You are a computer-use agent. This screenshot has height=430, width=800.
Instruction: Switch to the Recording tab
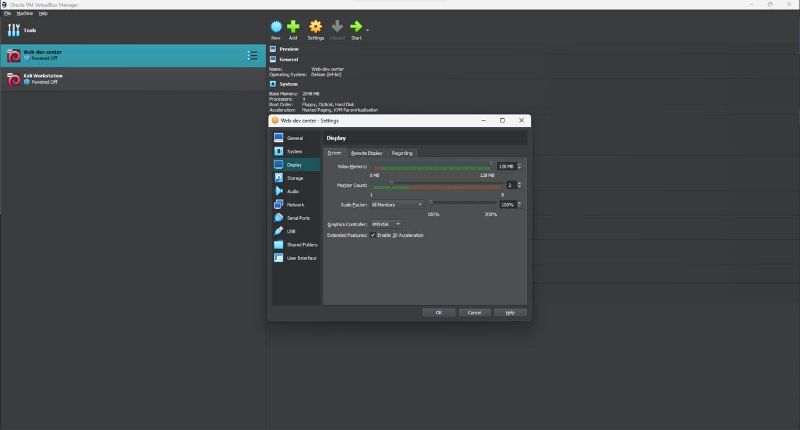tap(402, 153)
